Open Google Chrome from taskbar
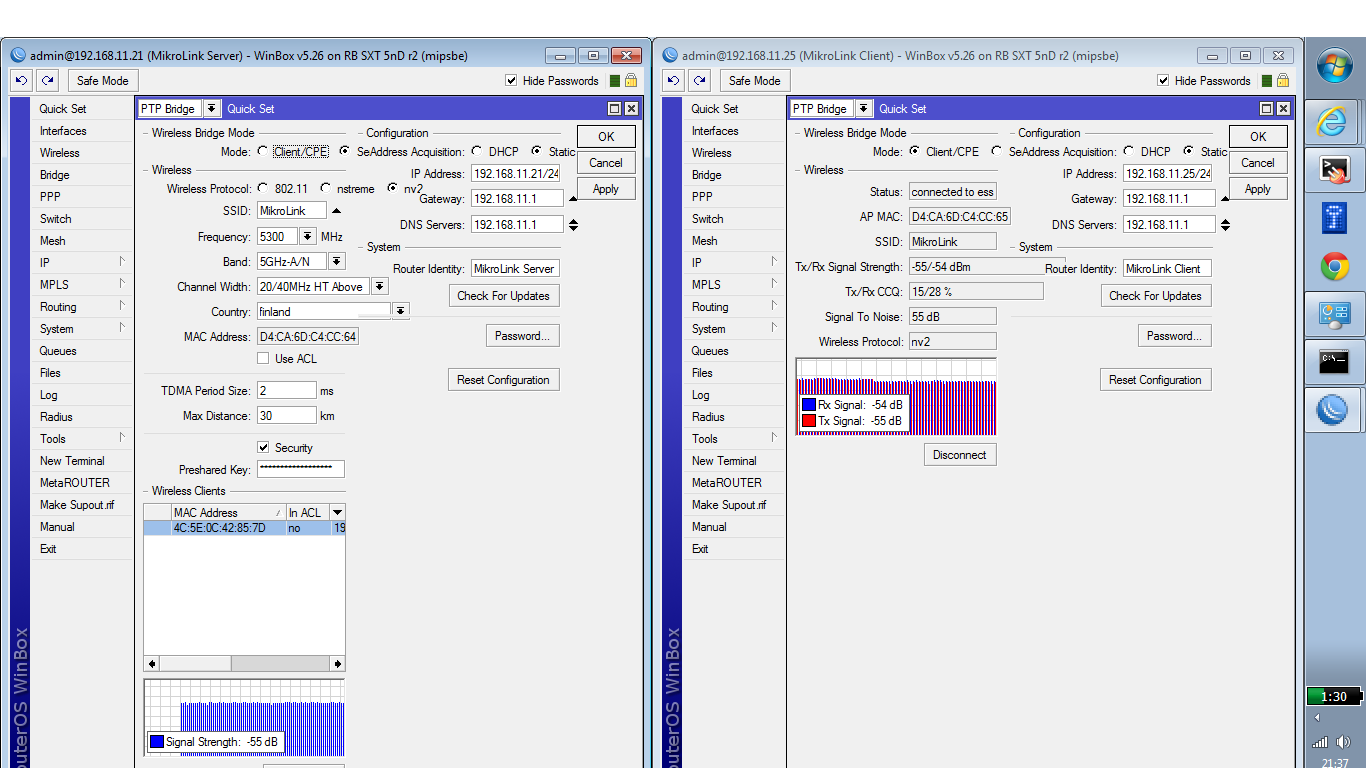Screen dimensions: 1366x768 [x=1333, y=266]
